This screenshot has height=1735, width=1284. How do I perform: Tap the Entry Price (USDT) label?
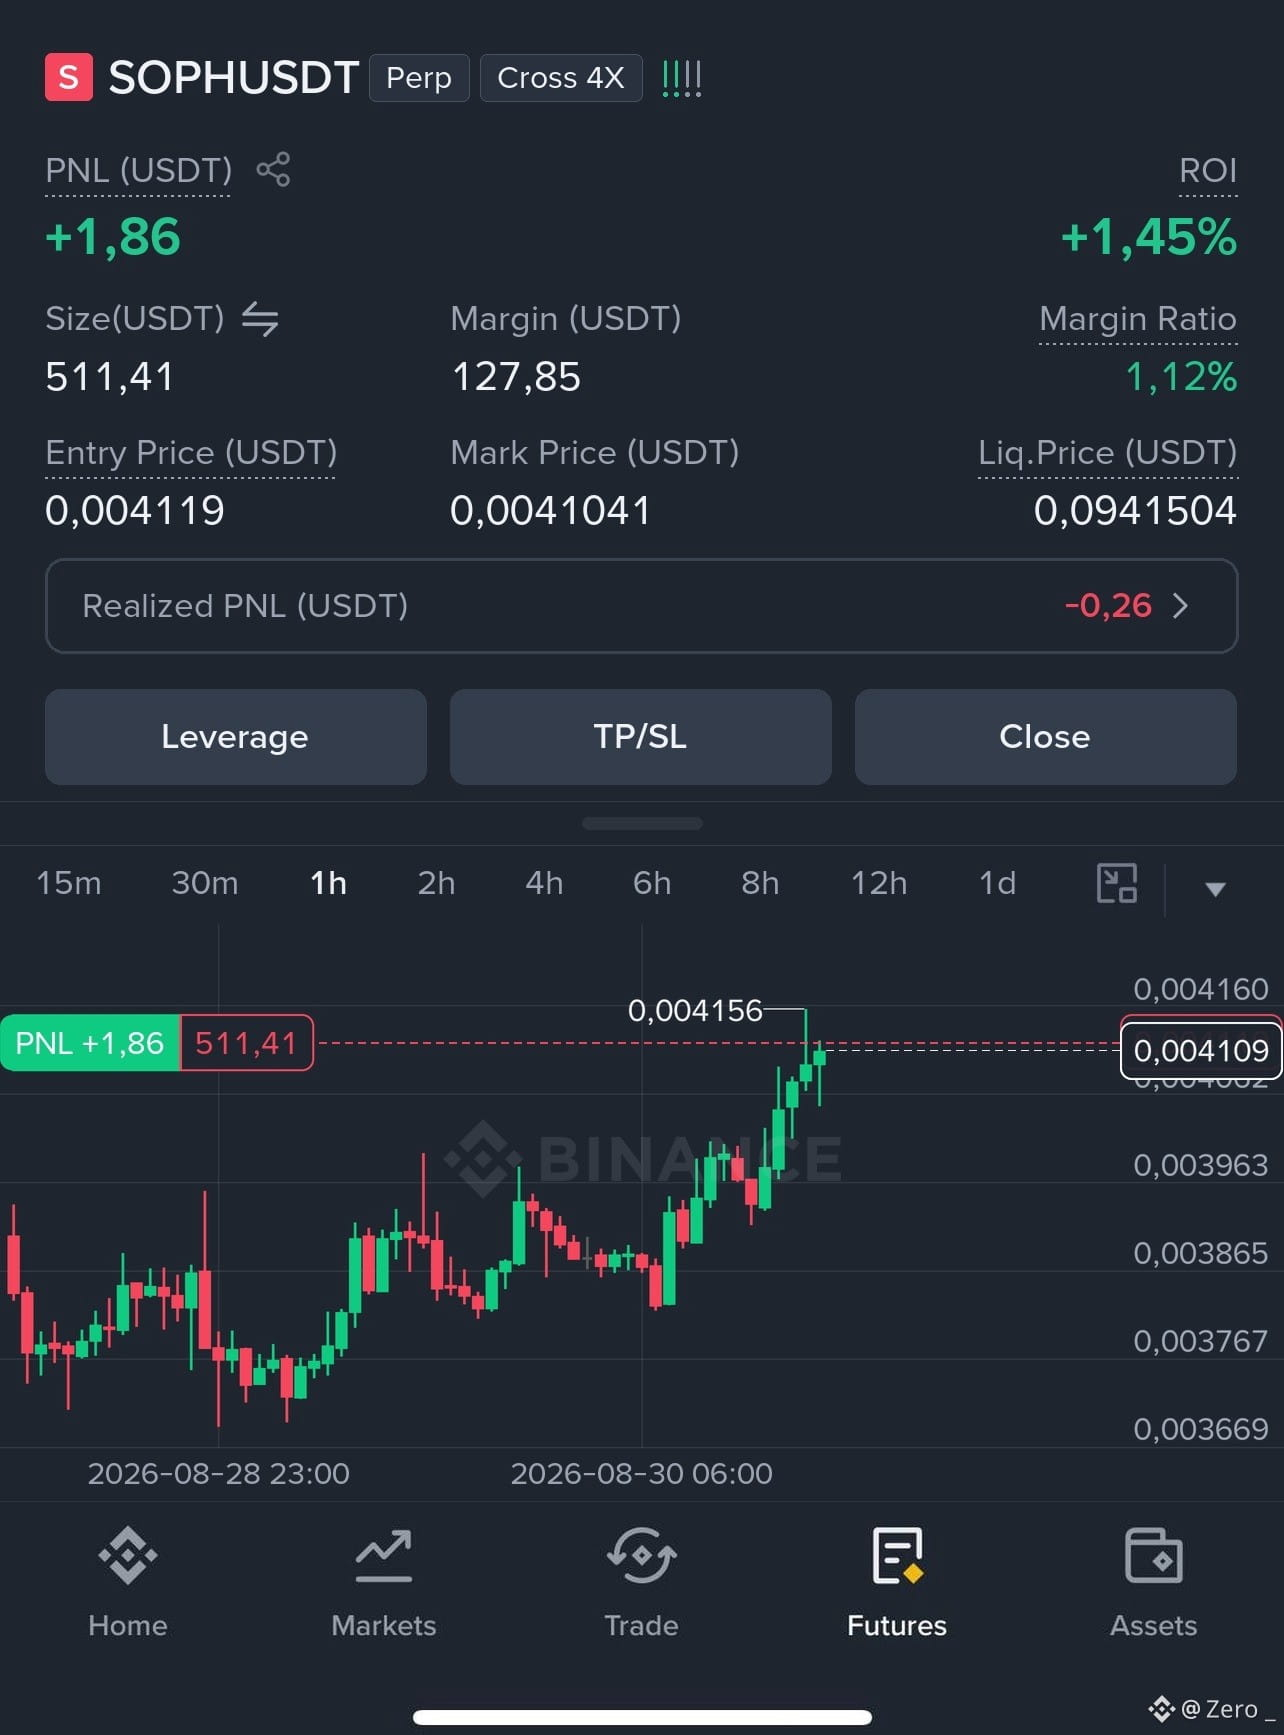pyautogui.click(x=191, y=453)
